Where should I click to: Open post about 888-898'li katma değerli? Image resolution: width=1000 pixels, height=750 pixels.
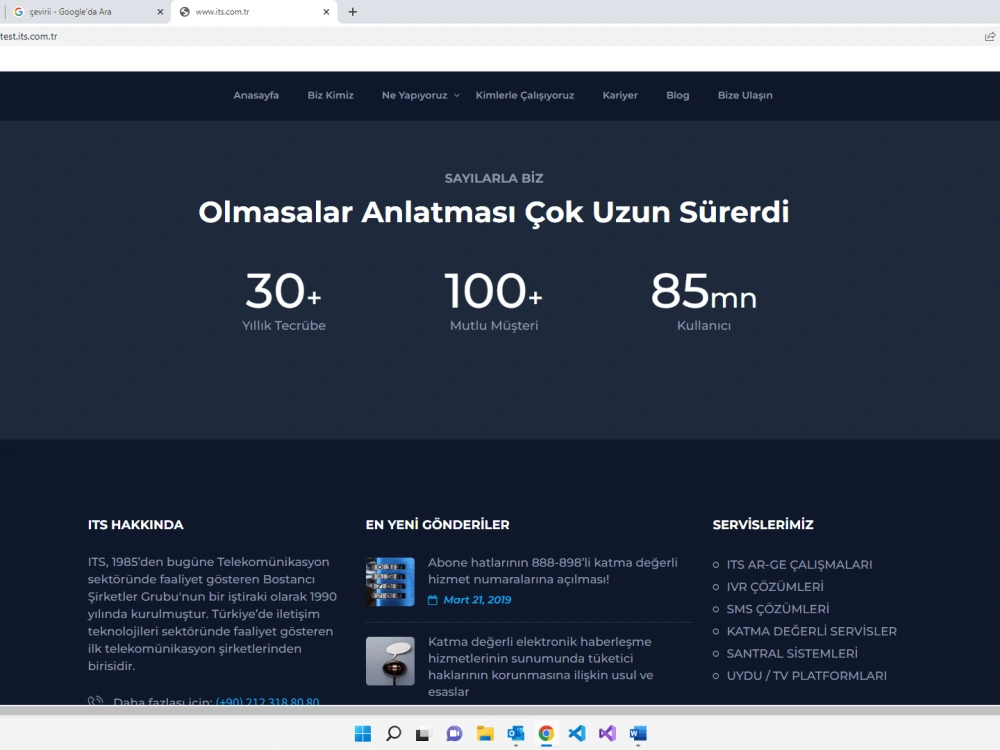(552, 571)
